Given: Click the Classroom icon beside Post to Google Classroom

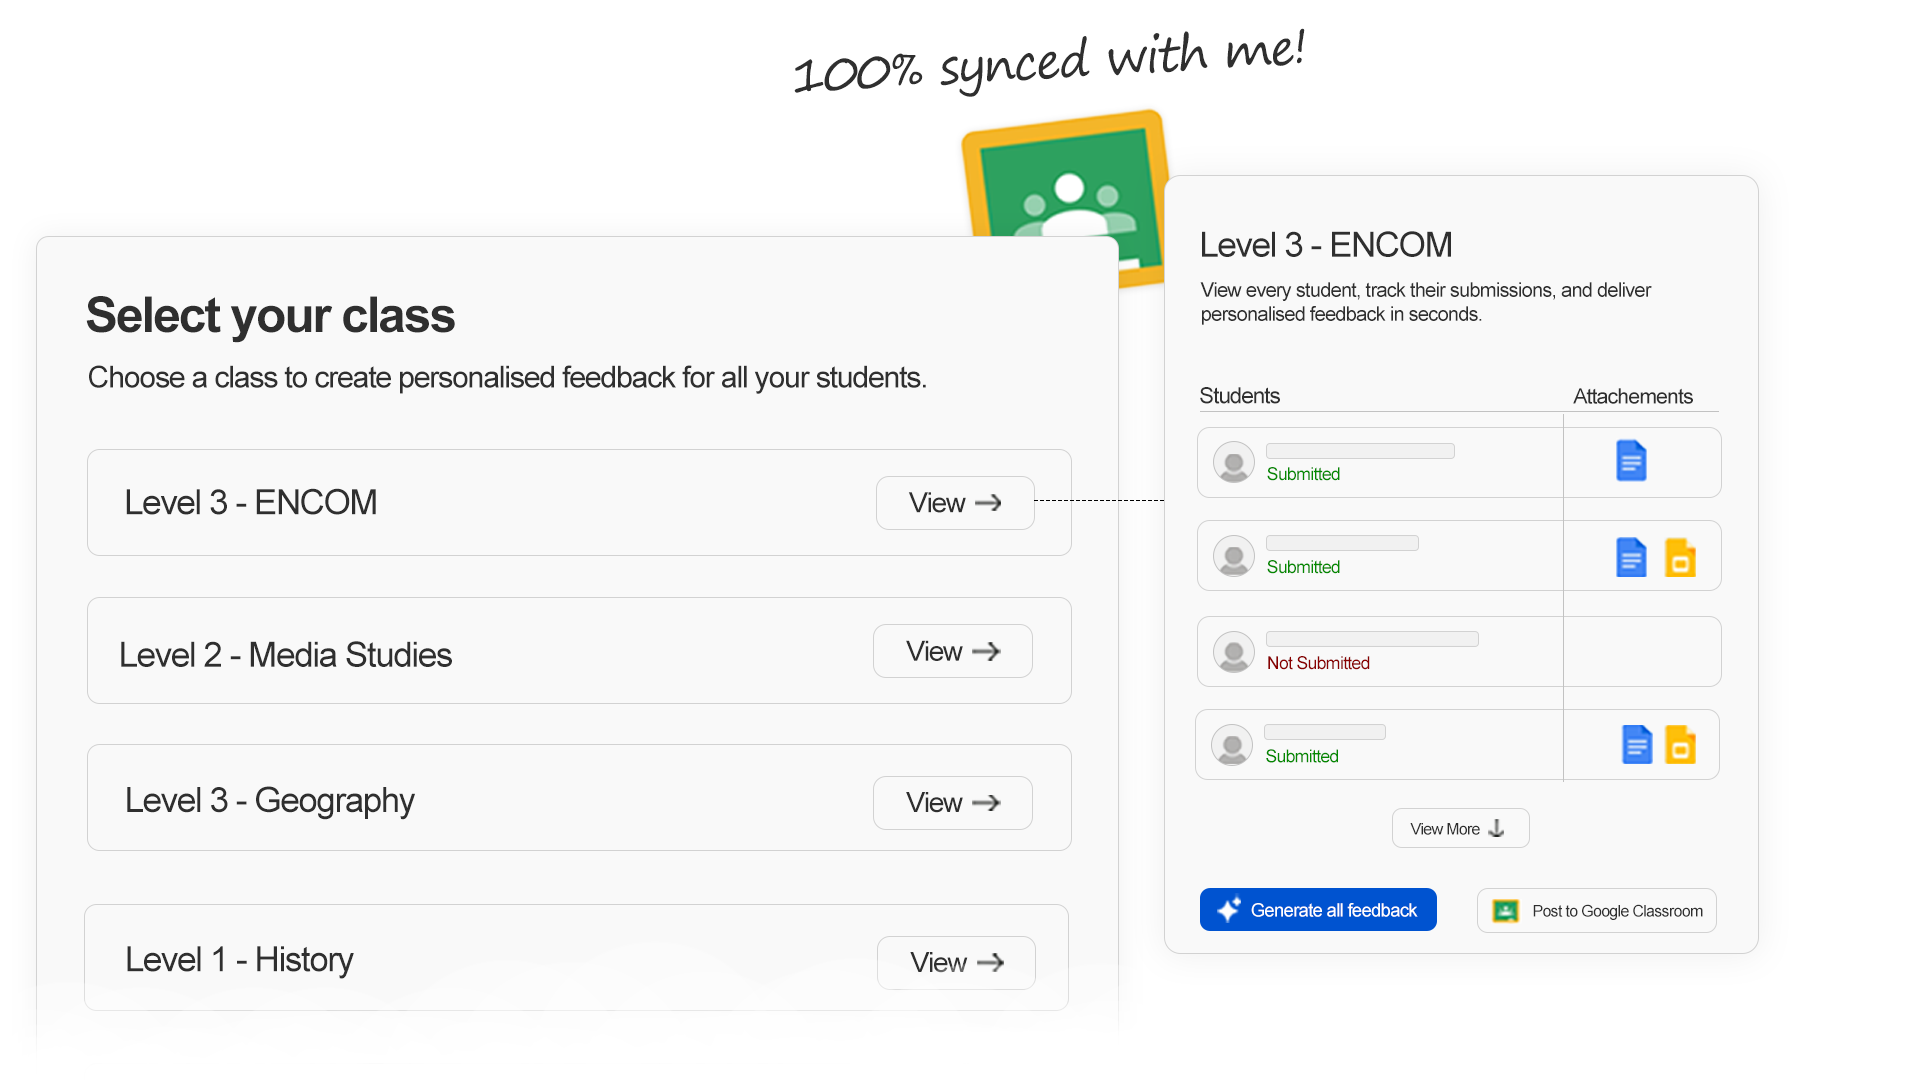Looking at the screenshot, I should pyautogui.click(x=1506, y=910).
